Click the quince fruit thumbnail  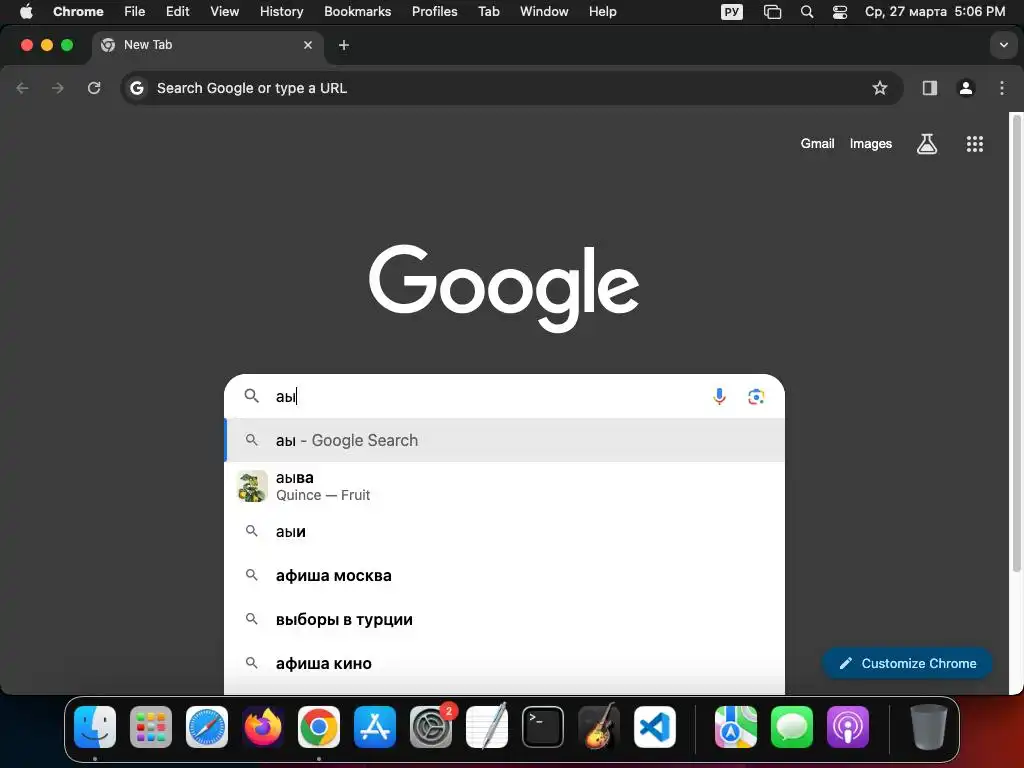252,486
